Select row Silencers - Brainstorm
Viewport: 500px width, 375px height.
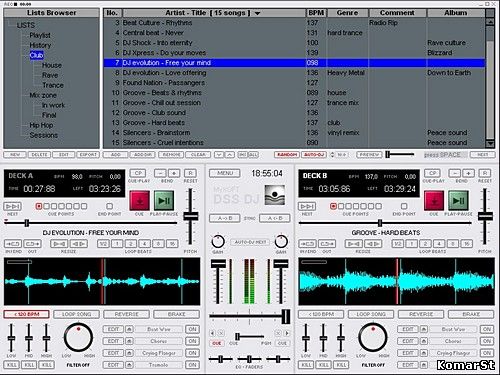pyautogui.click(x=294, y=133)
